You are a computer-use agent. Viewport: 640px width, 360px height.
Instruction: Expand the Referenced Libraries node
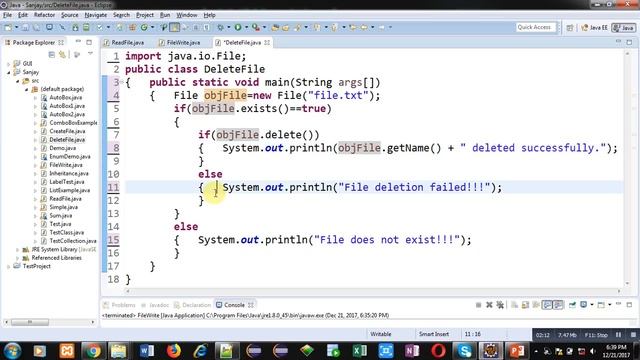click(18, 258)
